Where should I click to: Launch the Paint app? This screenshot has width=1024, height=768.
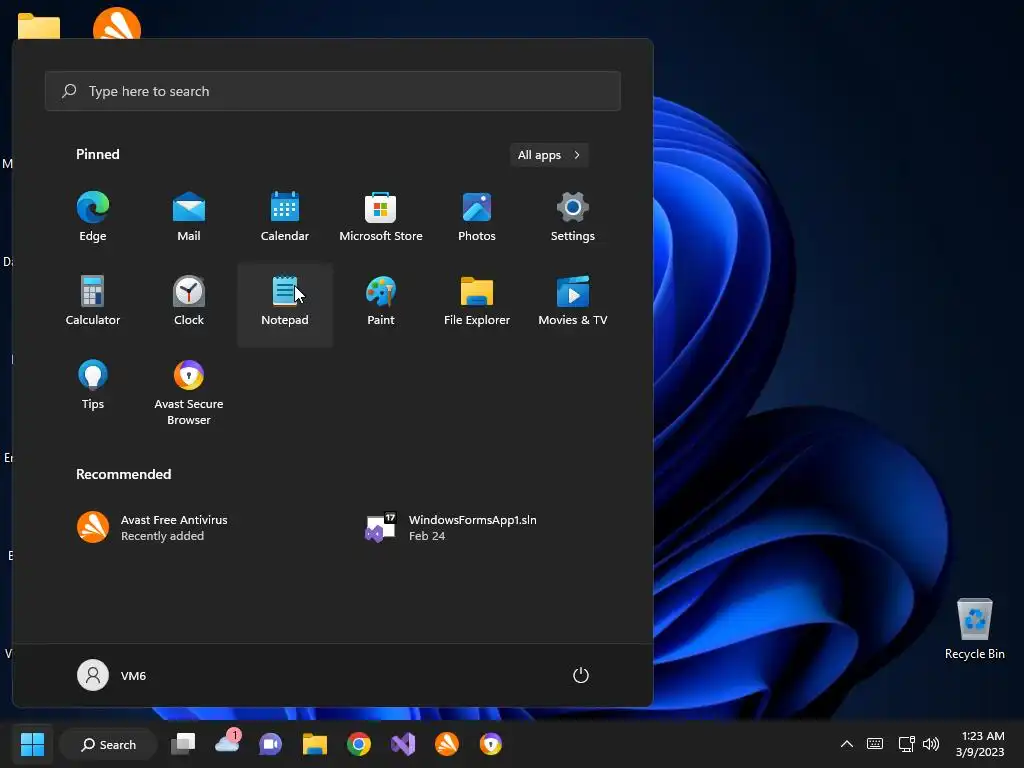coord(381,302)
